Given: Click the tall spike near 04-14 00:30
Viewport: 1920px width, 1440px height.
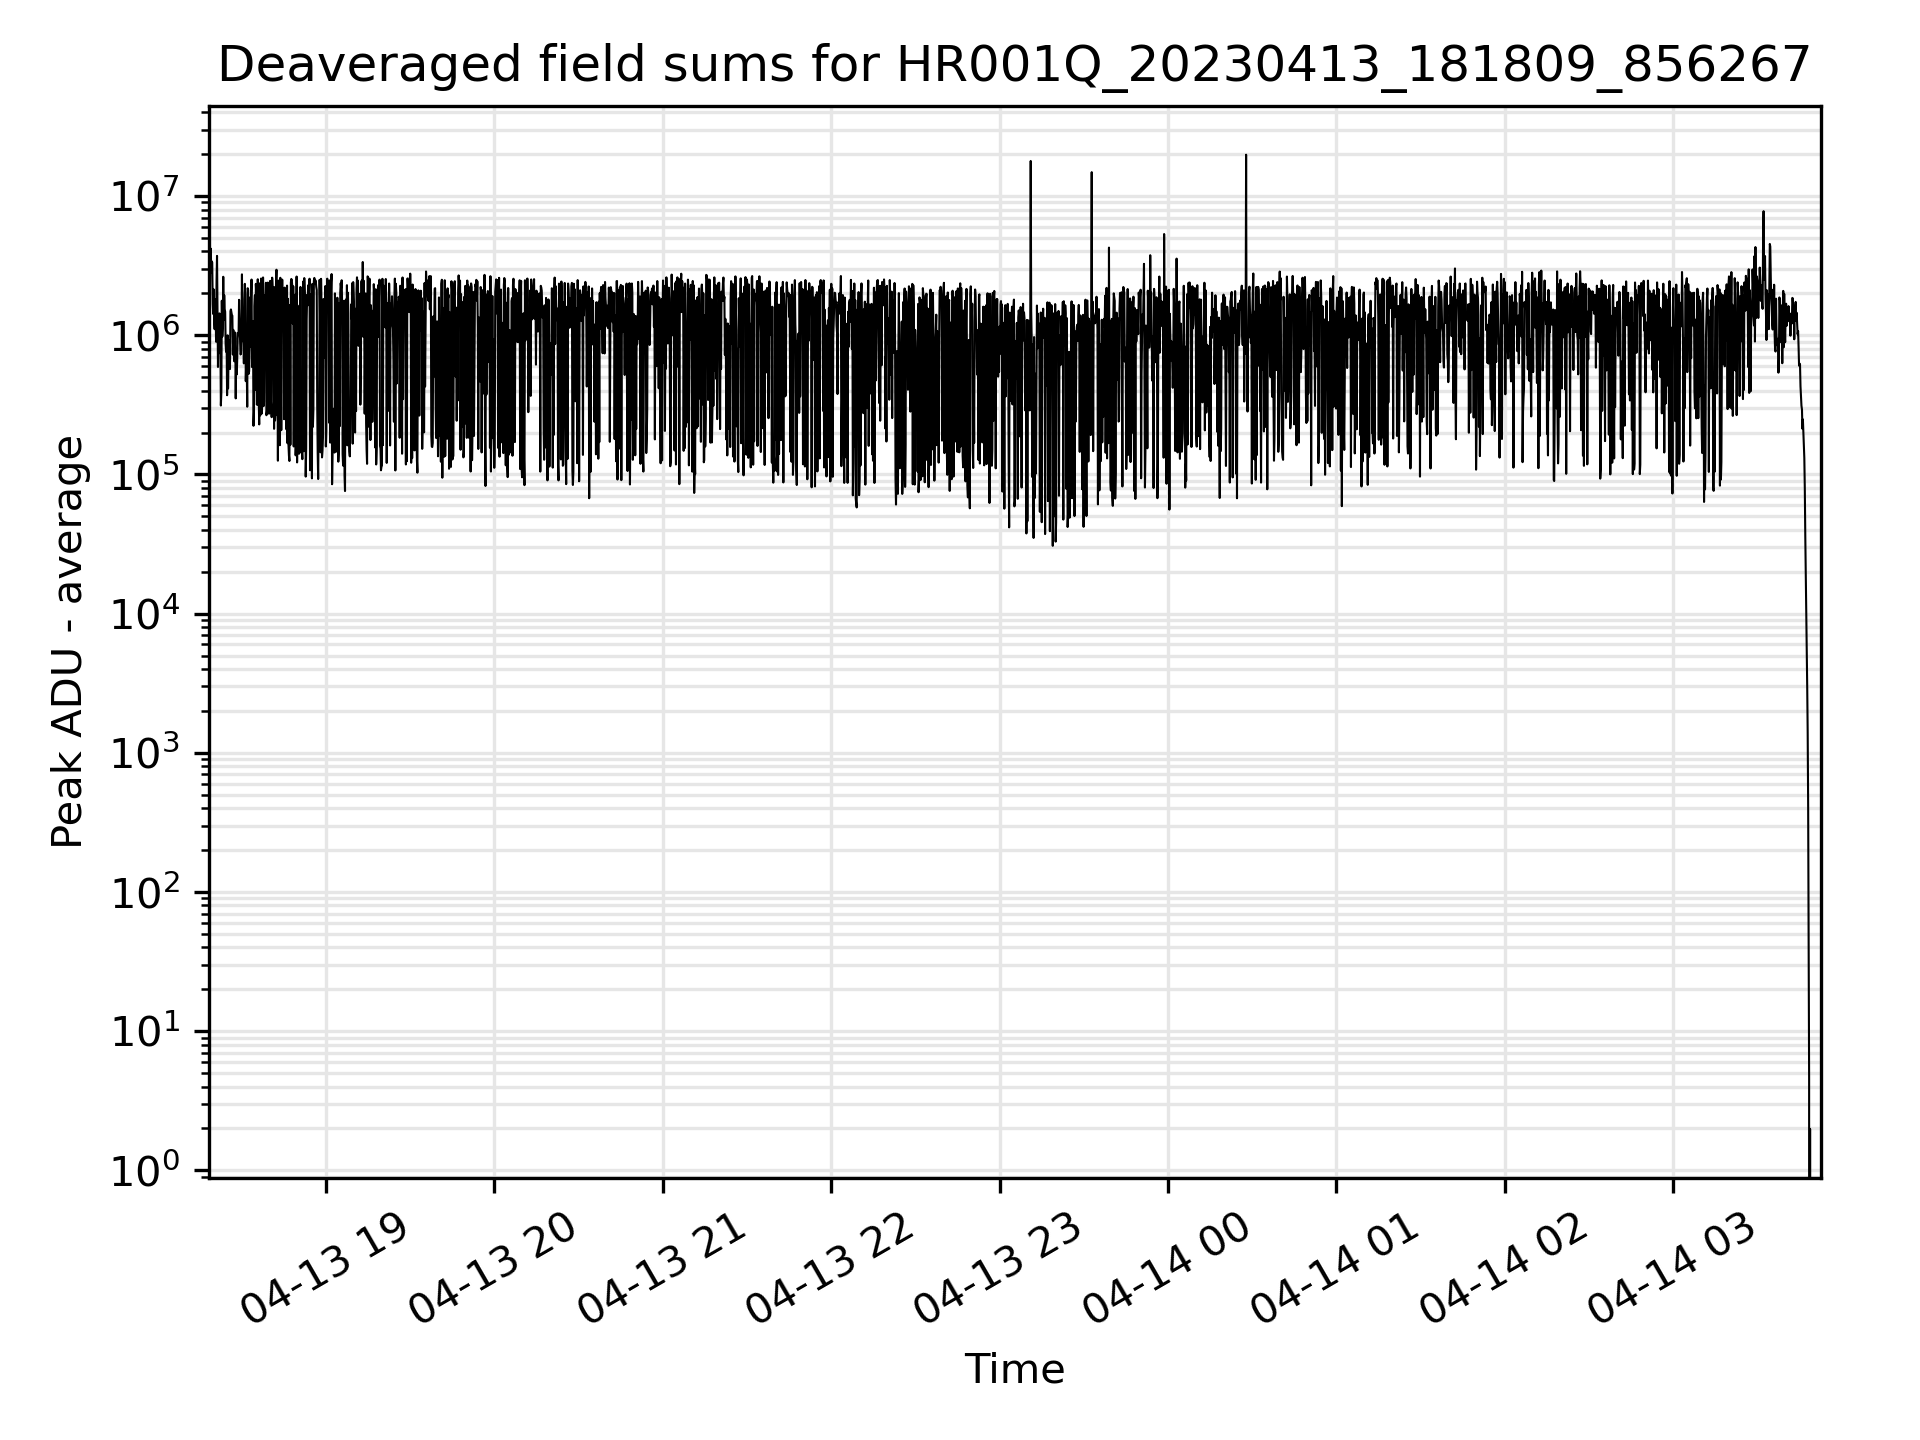Looking at the screenshot, I should [1245, 220].
